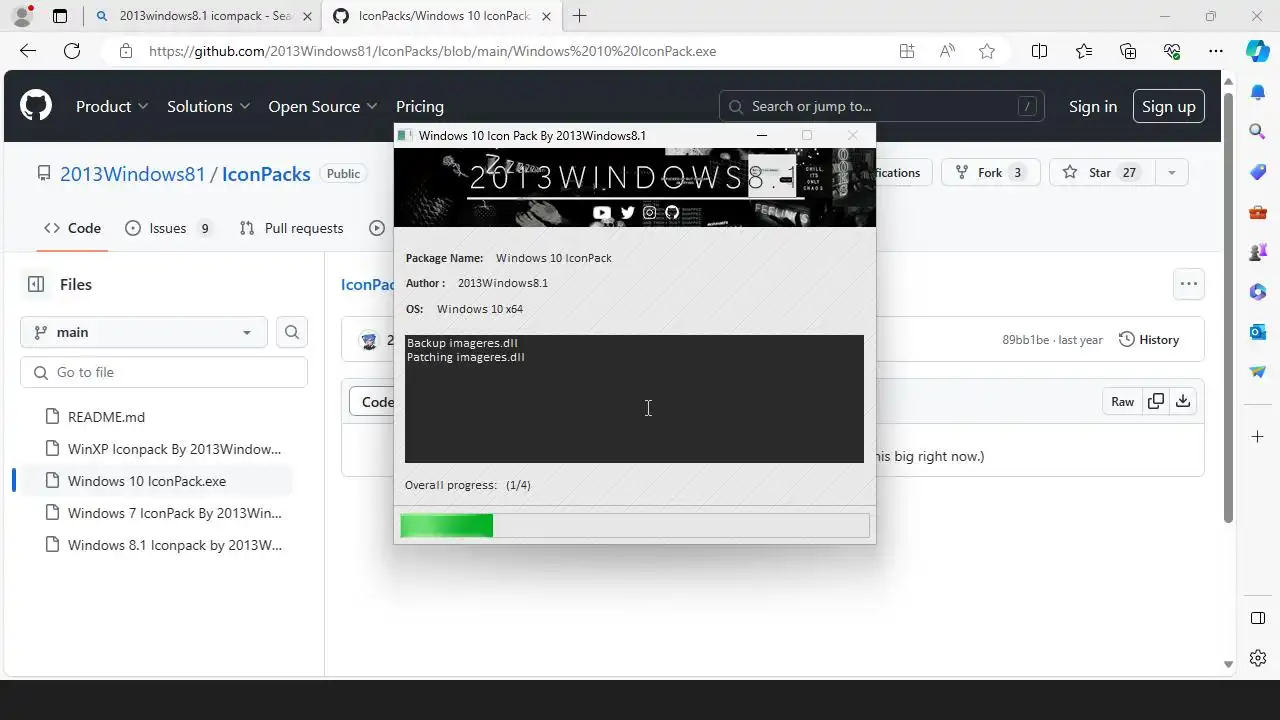Open the IconPacks repository link
The width and height of the screenshot is (1280, 720).
tap(266, 174)
